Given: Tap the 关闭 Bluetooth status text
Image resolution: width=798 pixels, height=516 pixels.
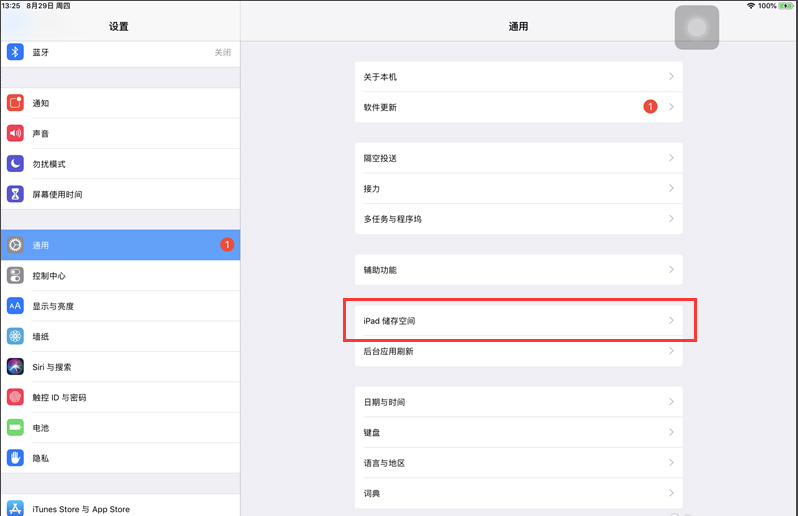Looking at the screenshot, I should click(x=222, y=52).
